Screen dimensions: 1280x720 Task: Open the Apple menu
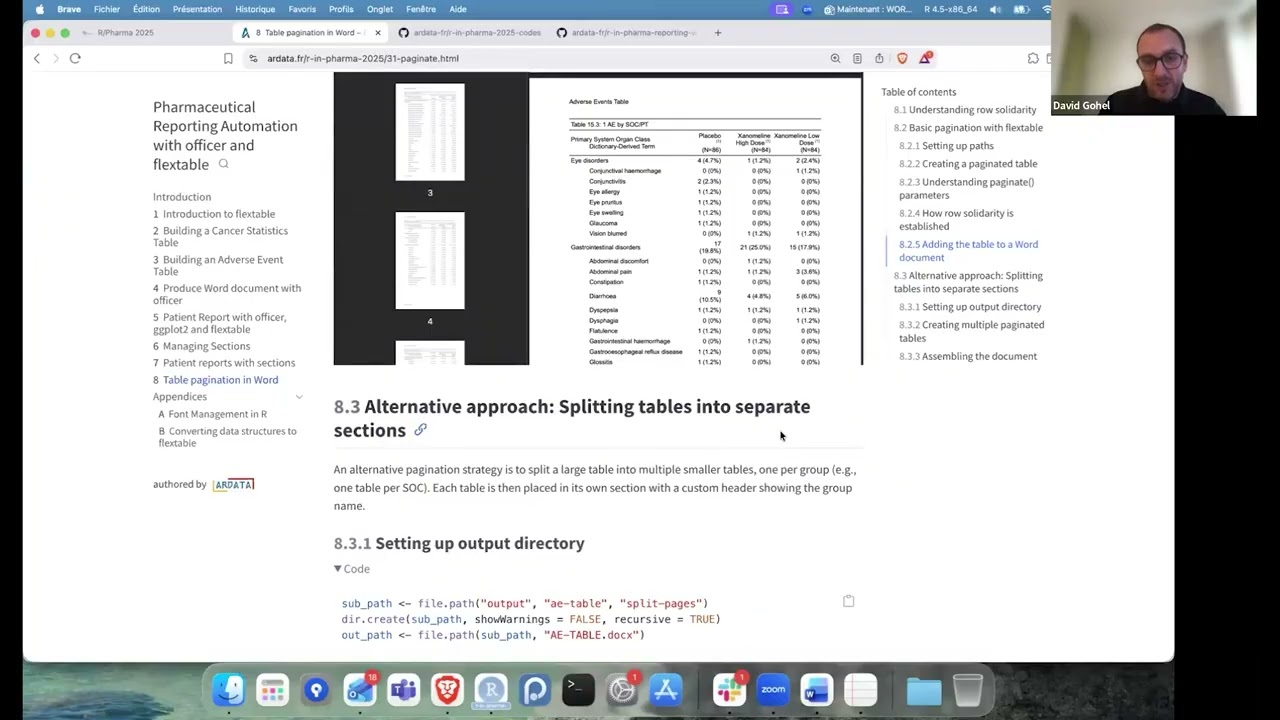coord(40,9)
